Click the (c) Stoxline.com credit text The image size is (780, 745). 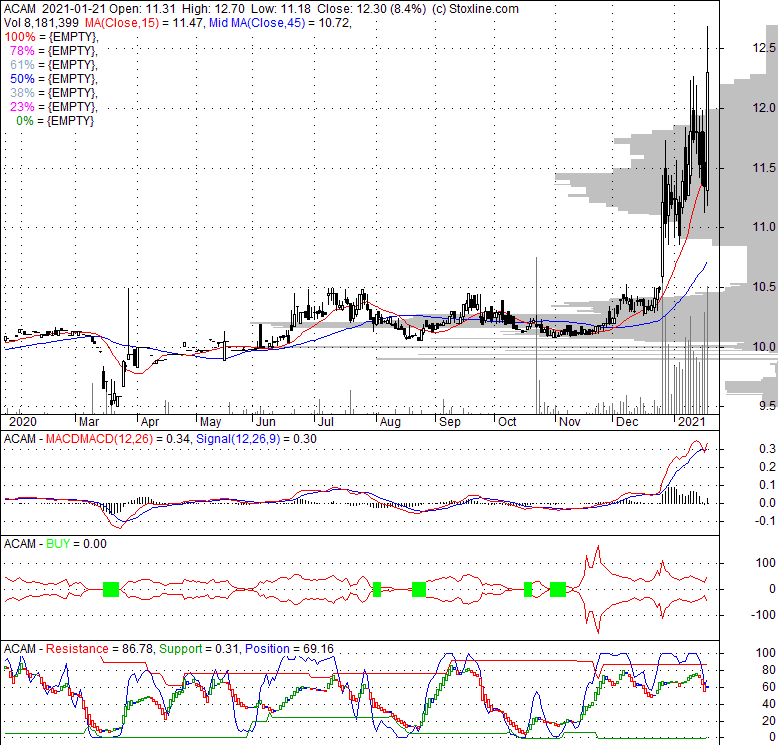tap(475, 9)
